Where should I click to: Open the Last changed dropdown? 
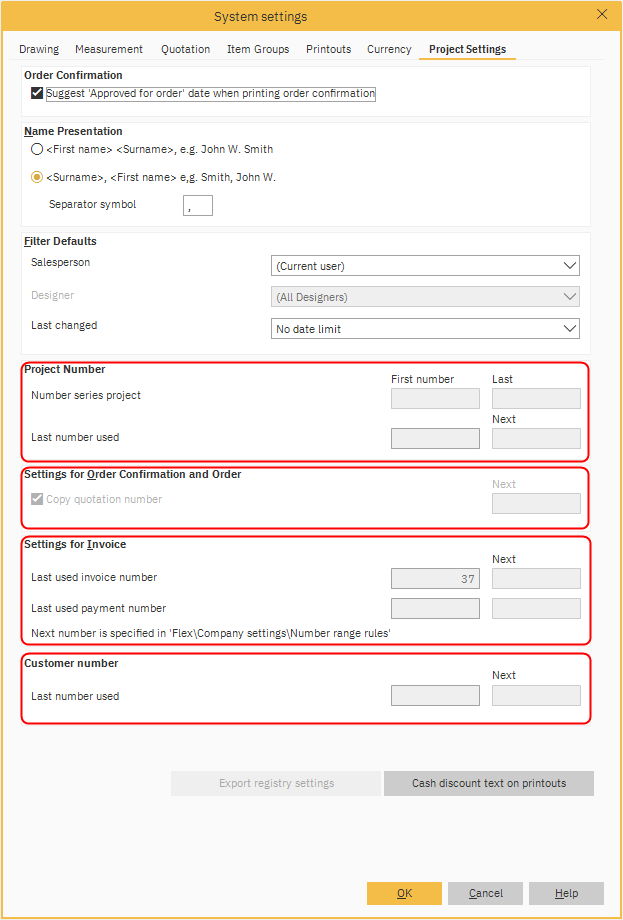(x=426, y=329)
